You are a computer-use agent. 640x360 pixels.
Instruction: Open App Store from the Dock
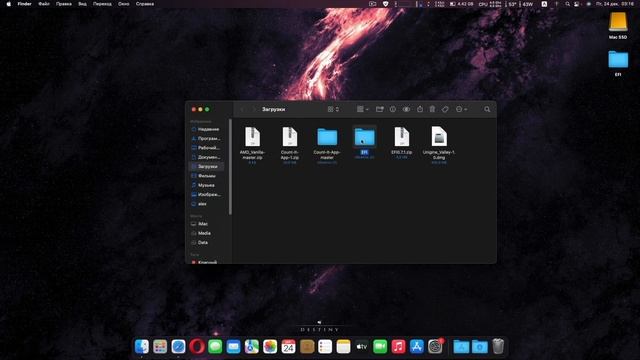click(x=417, y=347)
